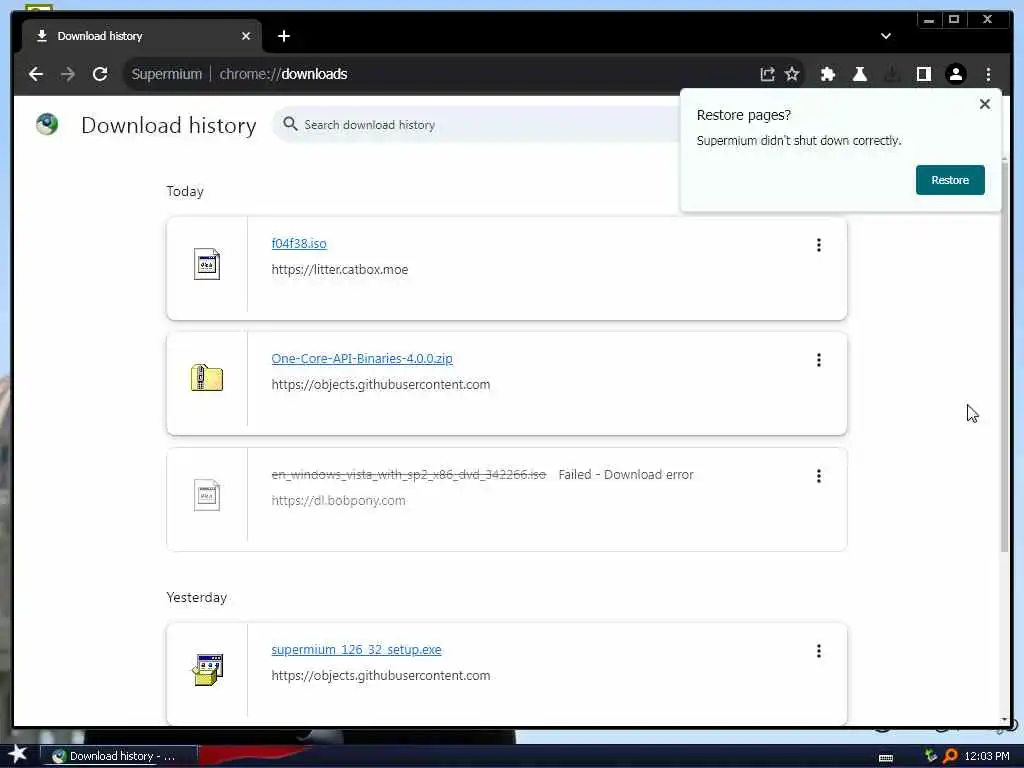Go back with the browser back arrow
Screen dimensions: 1024x768
36,74
